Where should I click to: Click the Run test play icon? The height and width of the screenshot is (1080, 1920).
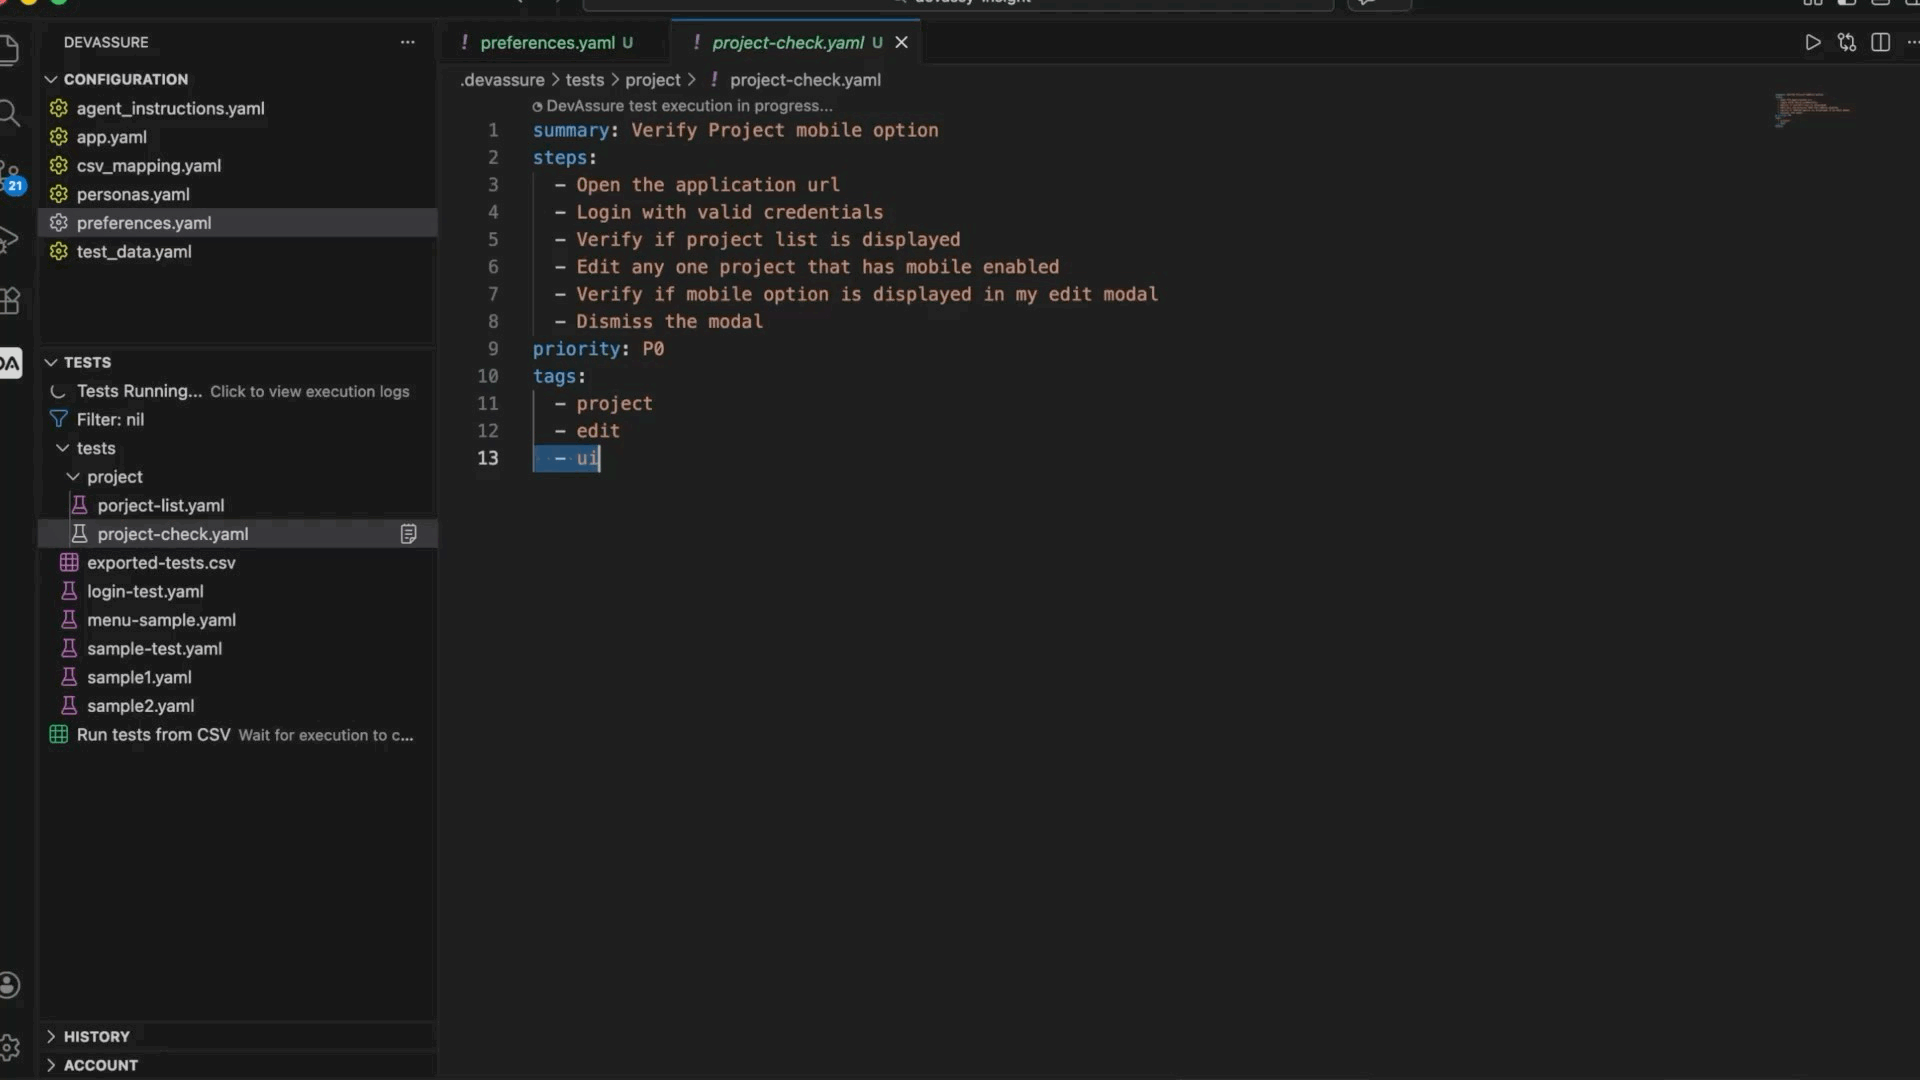tap(1812, 42)
